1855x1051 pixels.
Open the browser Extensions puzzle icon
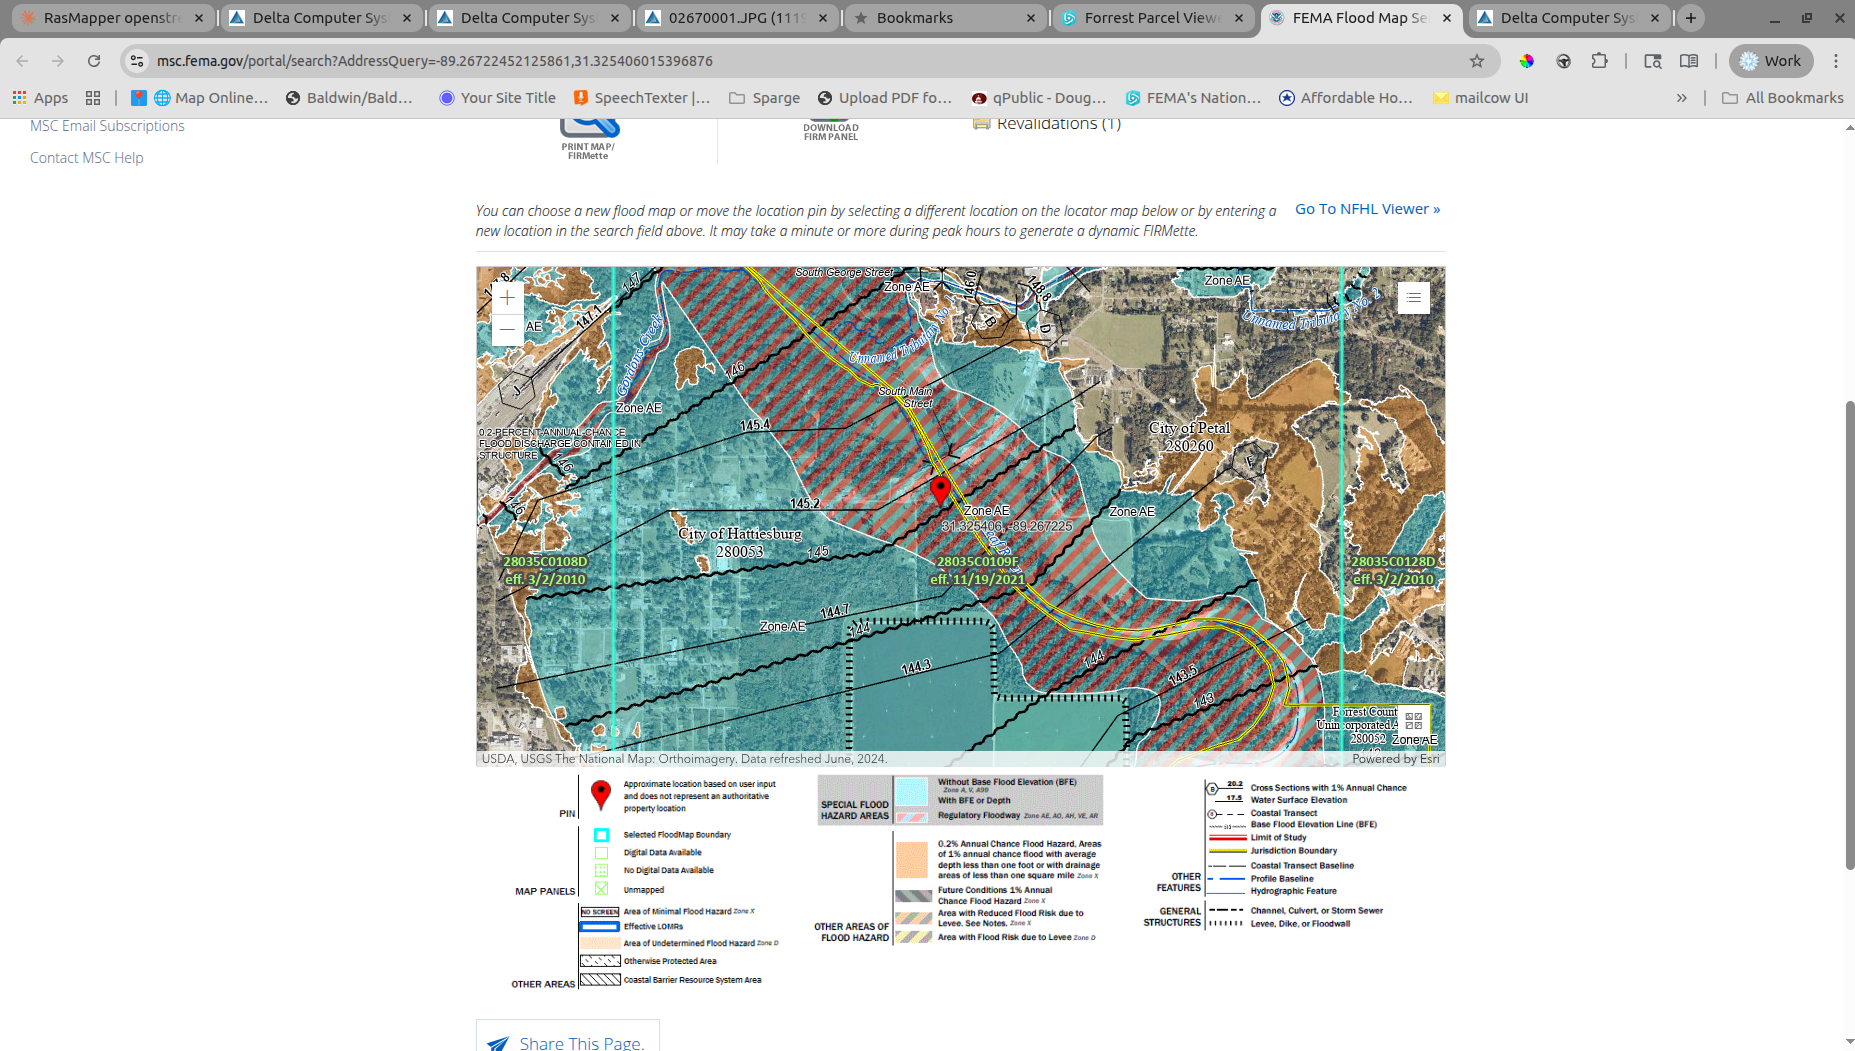point(1601,61)
